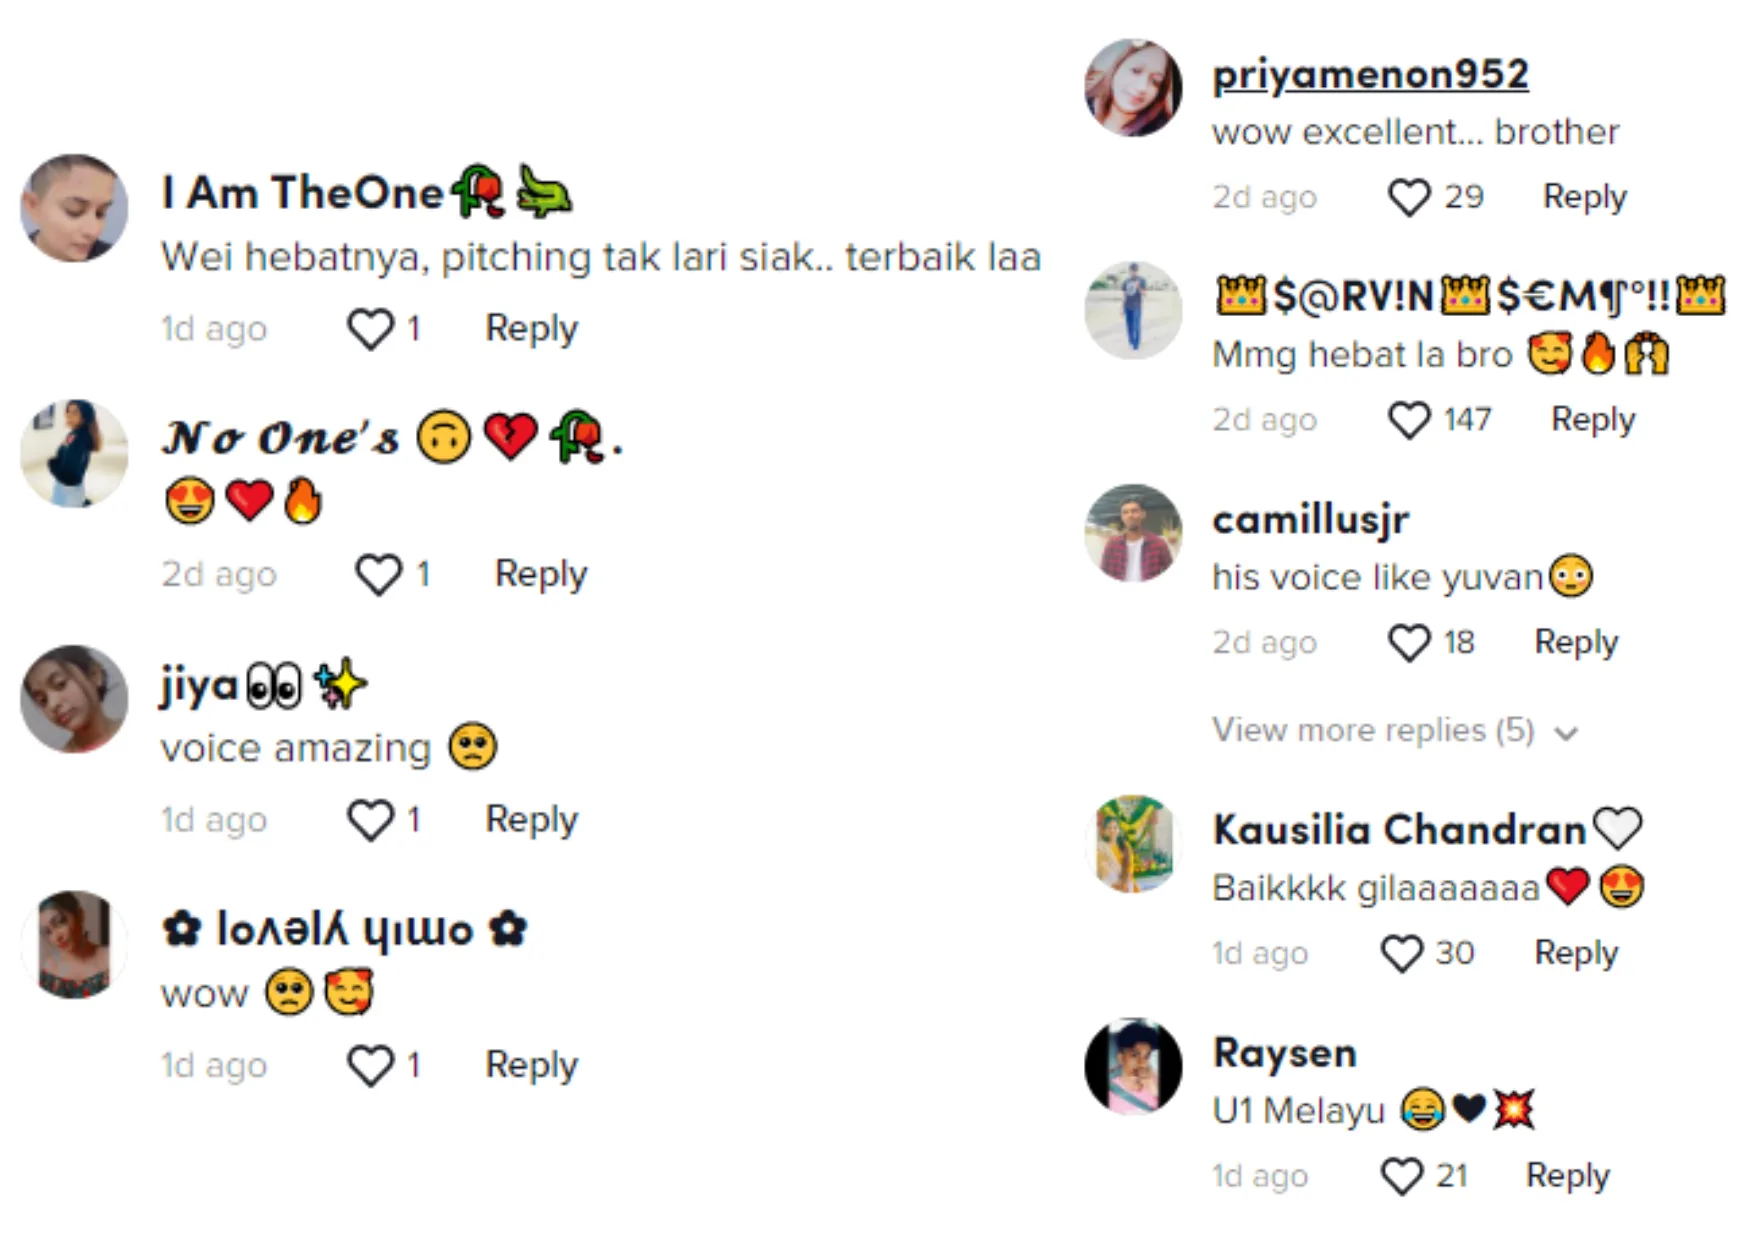Tap heart on Kausilia Chandran's comment
The height and width of the screenshot is (1240, 1748).
pos(1401,954)
